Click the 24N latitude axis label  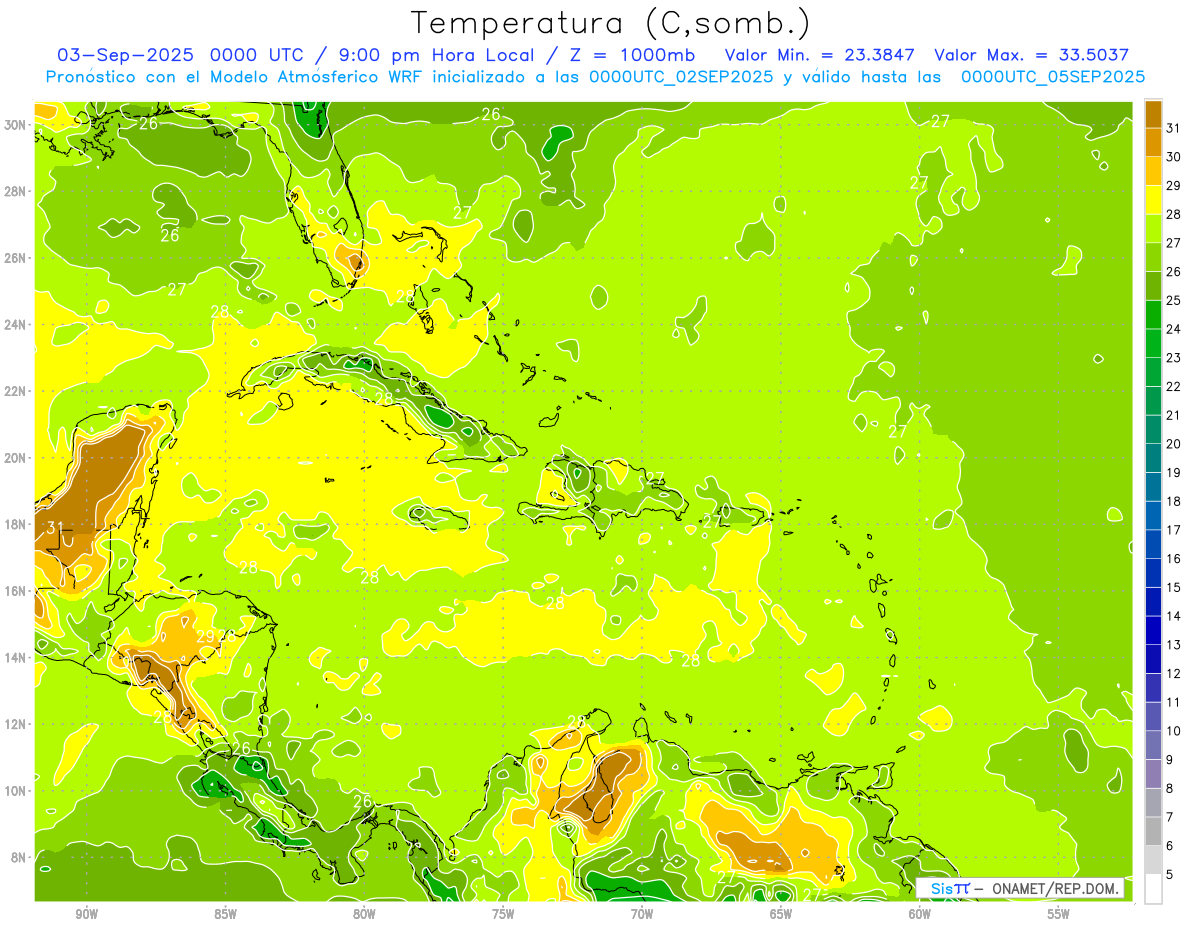pos(15,325)
